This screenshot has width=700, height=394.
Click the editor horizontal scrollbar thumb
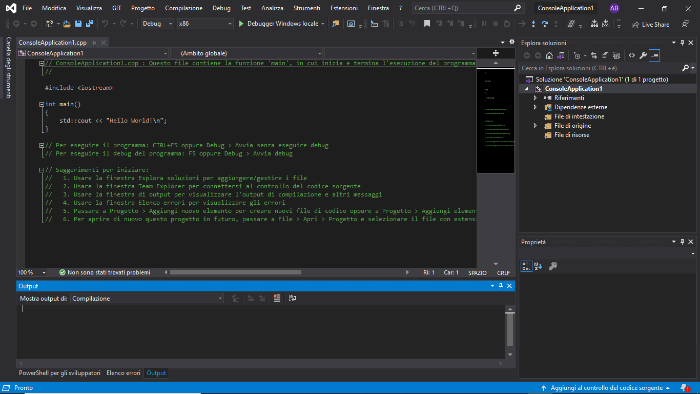(235, 272)
